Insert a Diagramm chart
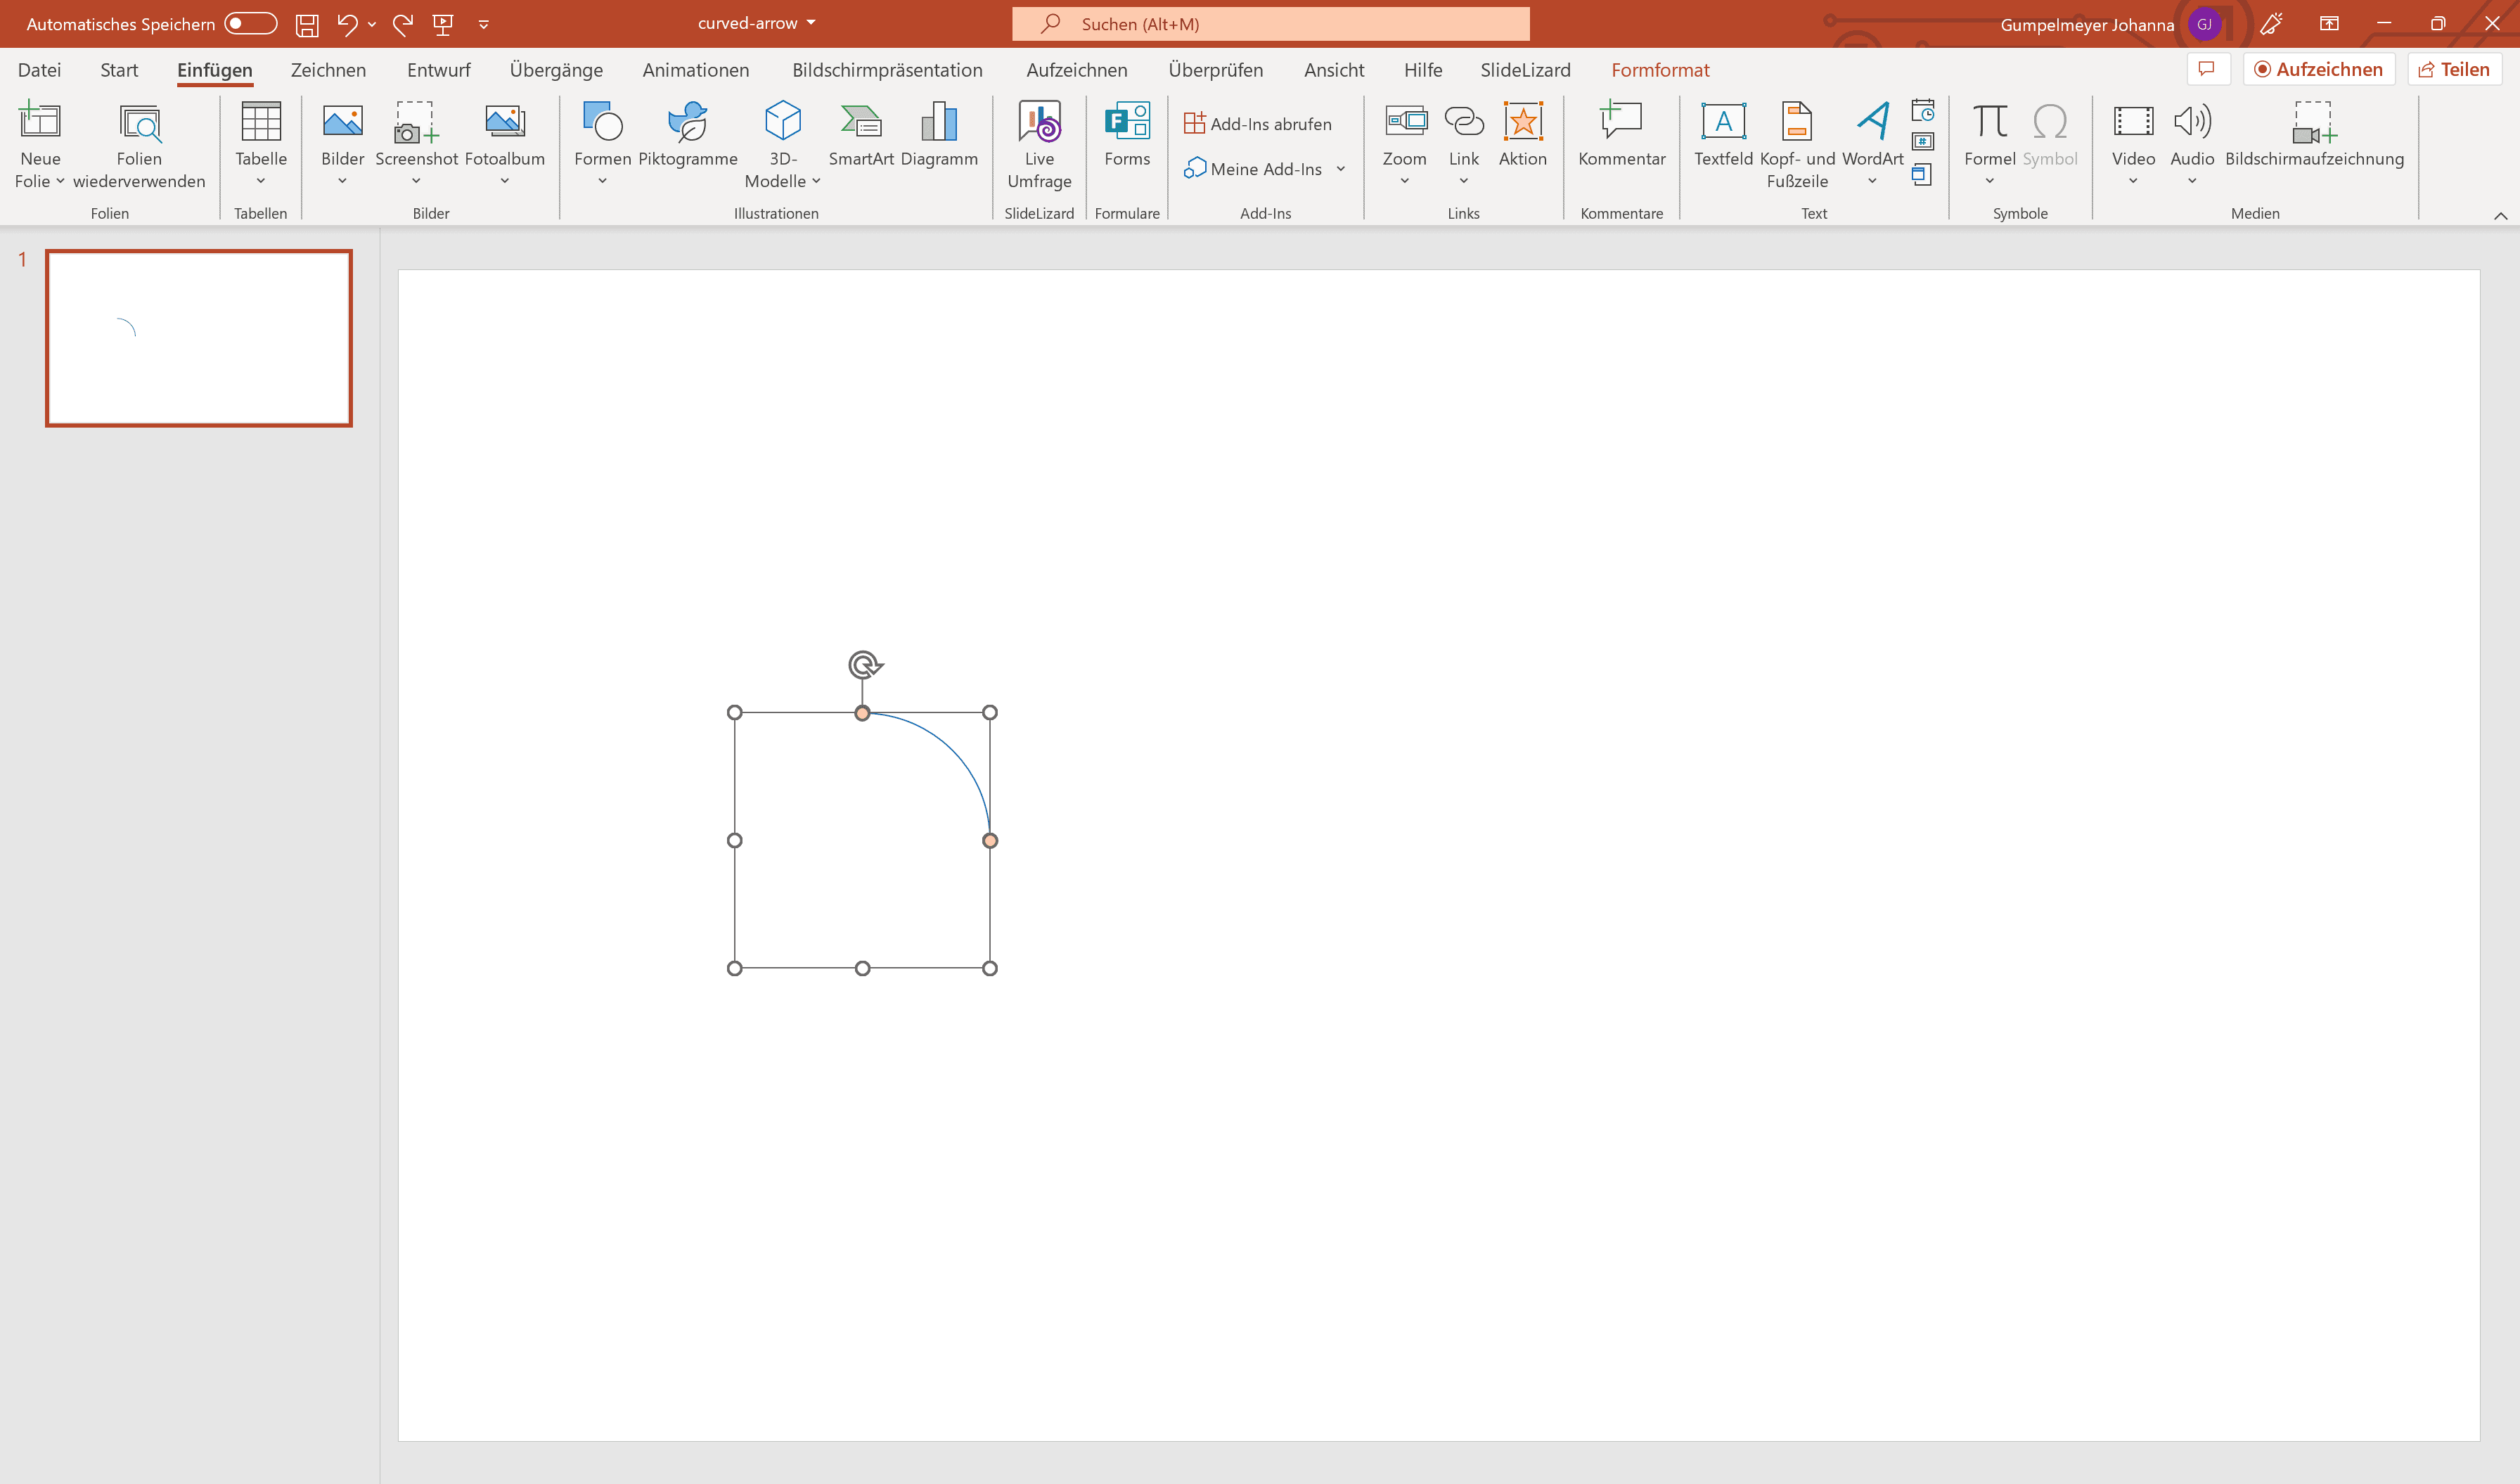 tap(939, 134)
